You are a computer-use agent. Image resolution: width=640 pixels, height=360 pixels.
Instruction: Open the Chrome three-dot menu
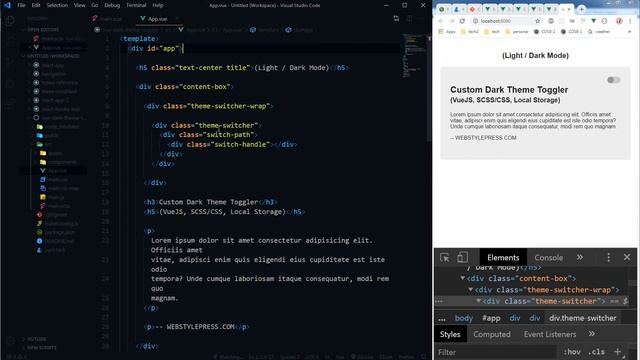click(630, 21)
